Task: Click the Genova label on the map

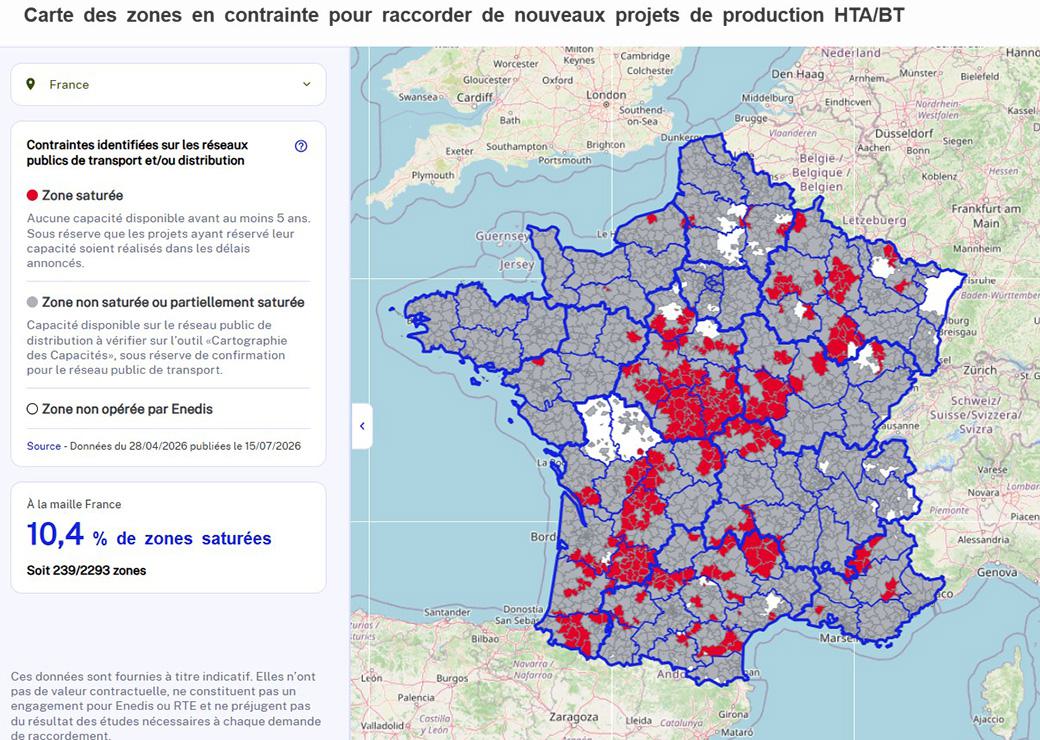Action: pos(997,572)
